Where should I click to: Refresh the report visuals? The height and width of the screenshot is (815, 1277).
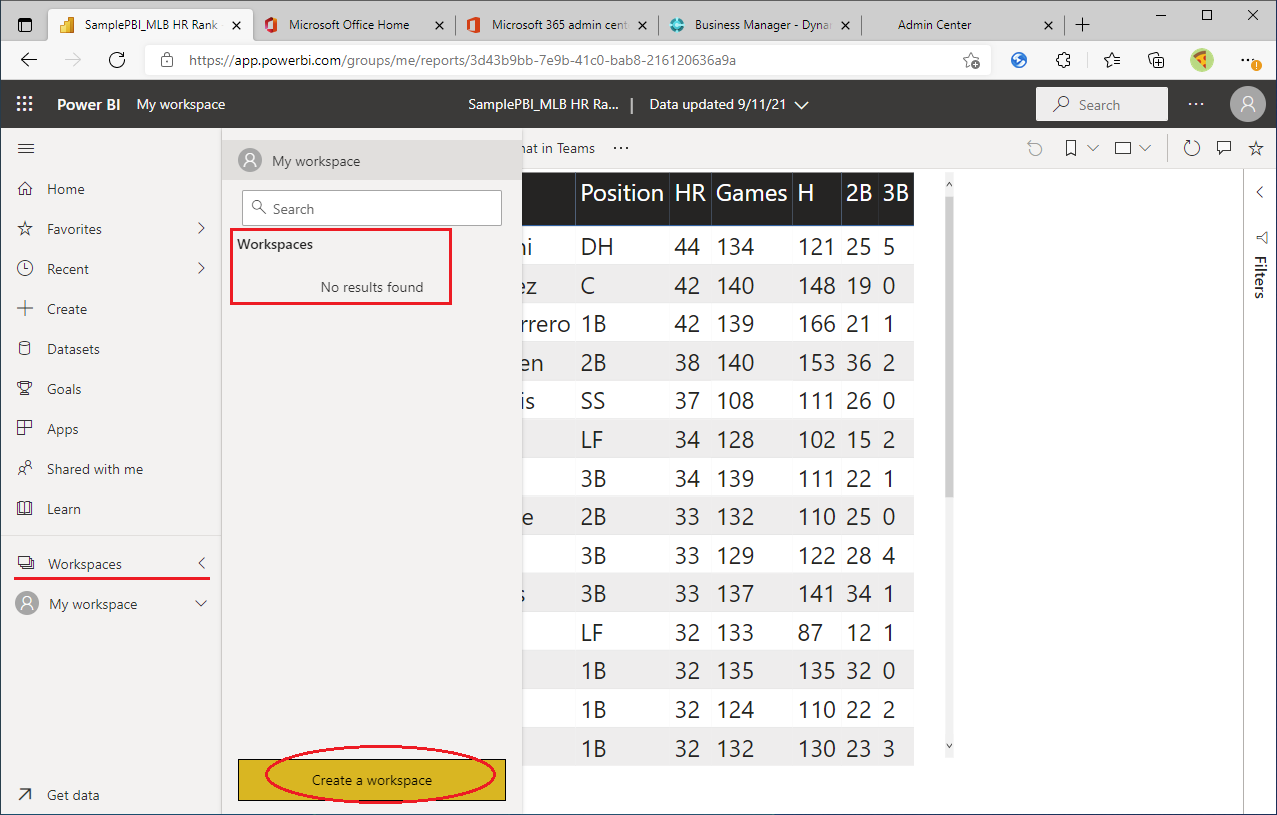point(1191,147)
